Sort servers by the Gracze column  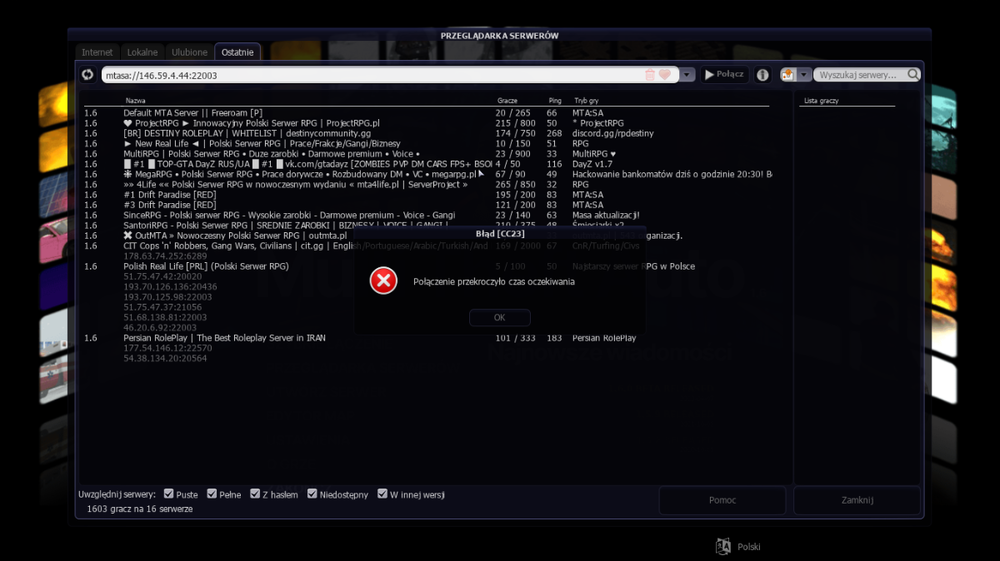pyautogui.click(x=507, y=101)
